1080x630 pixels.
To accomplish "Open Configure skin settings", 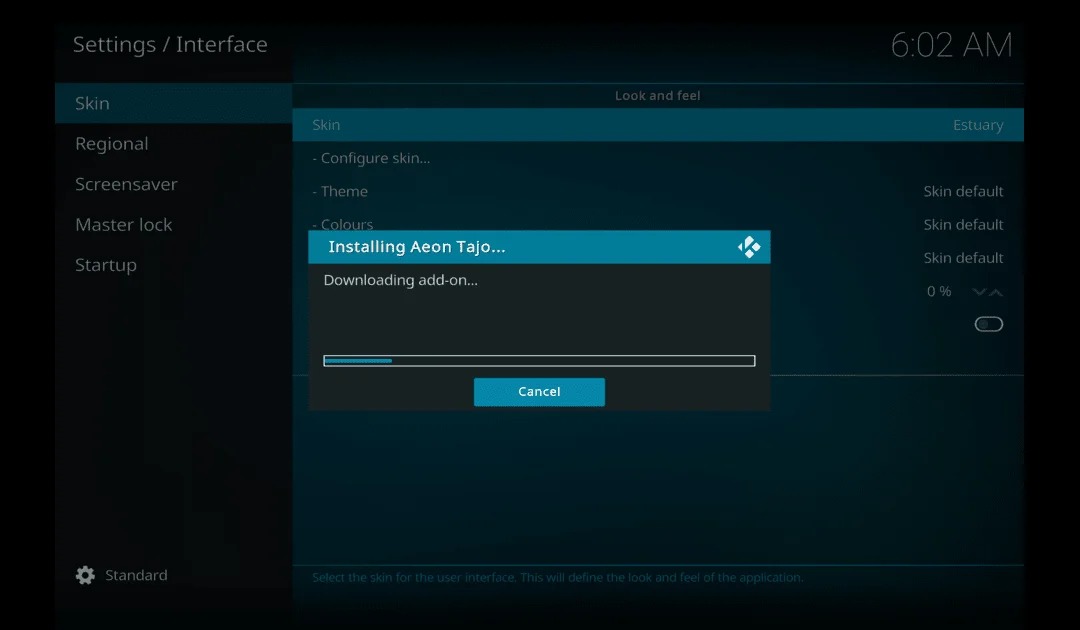I will coord(374,157).
